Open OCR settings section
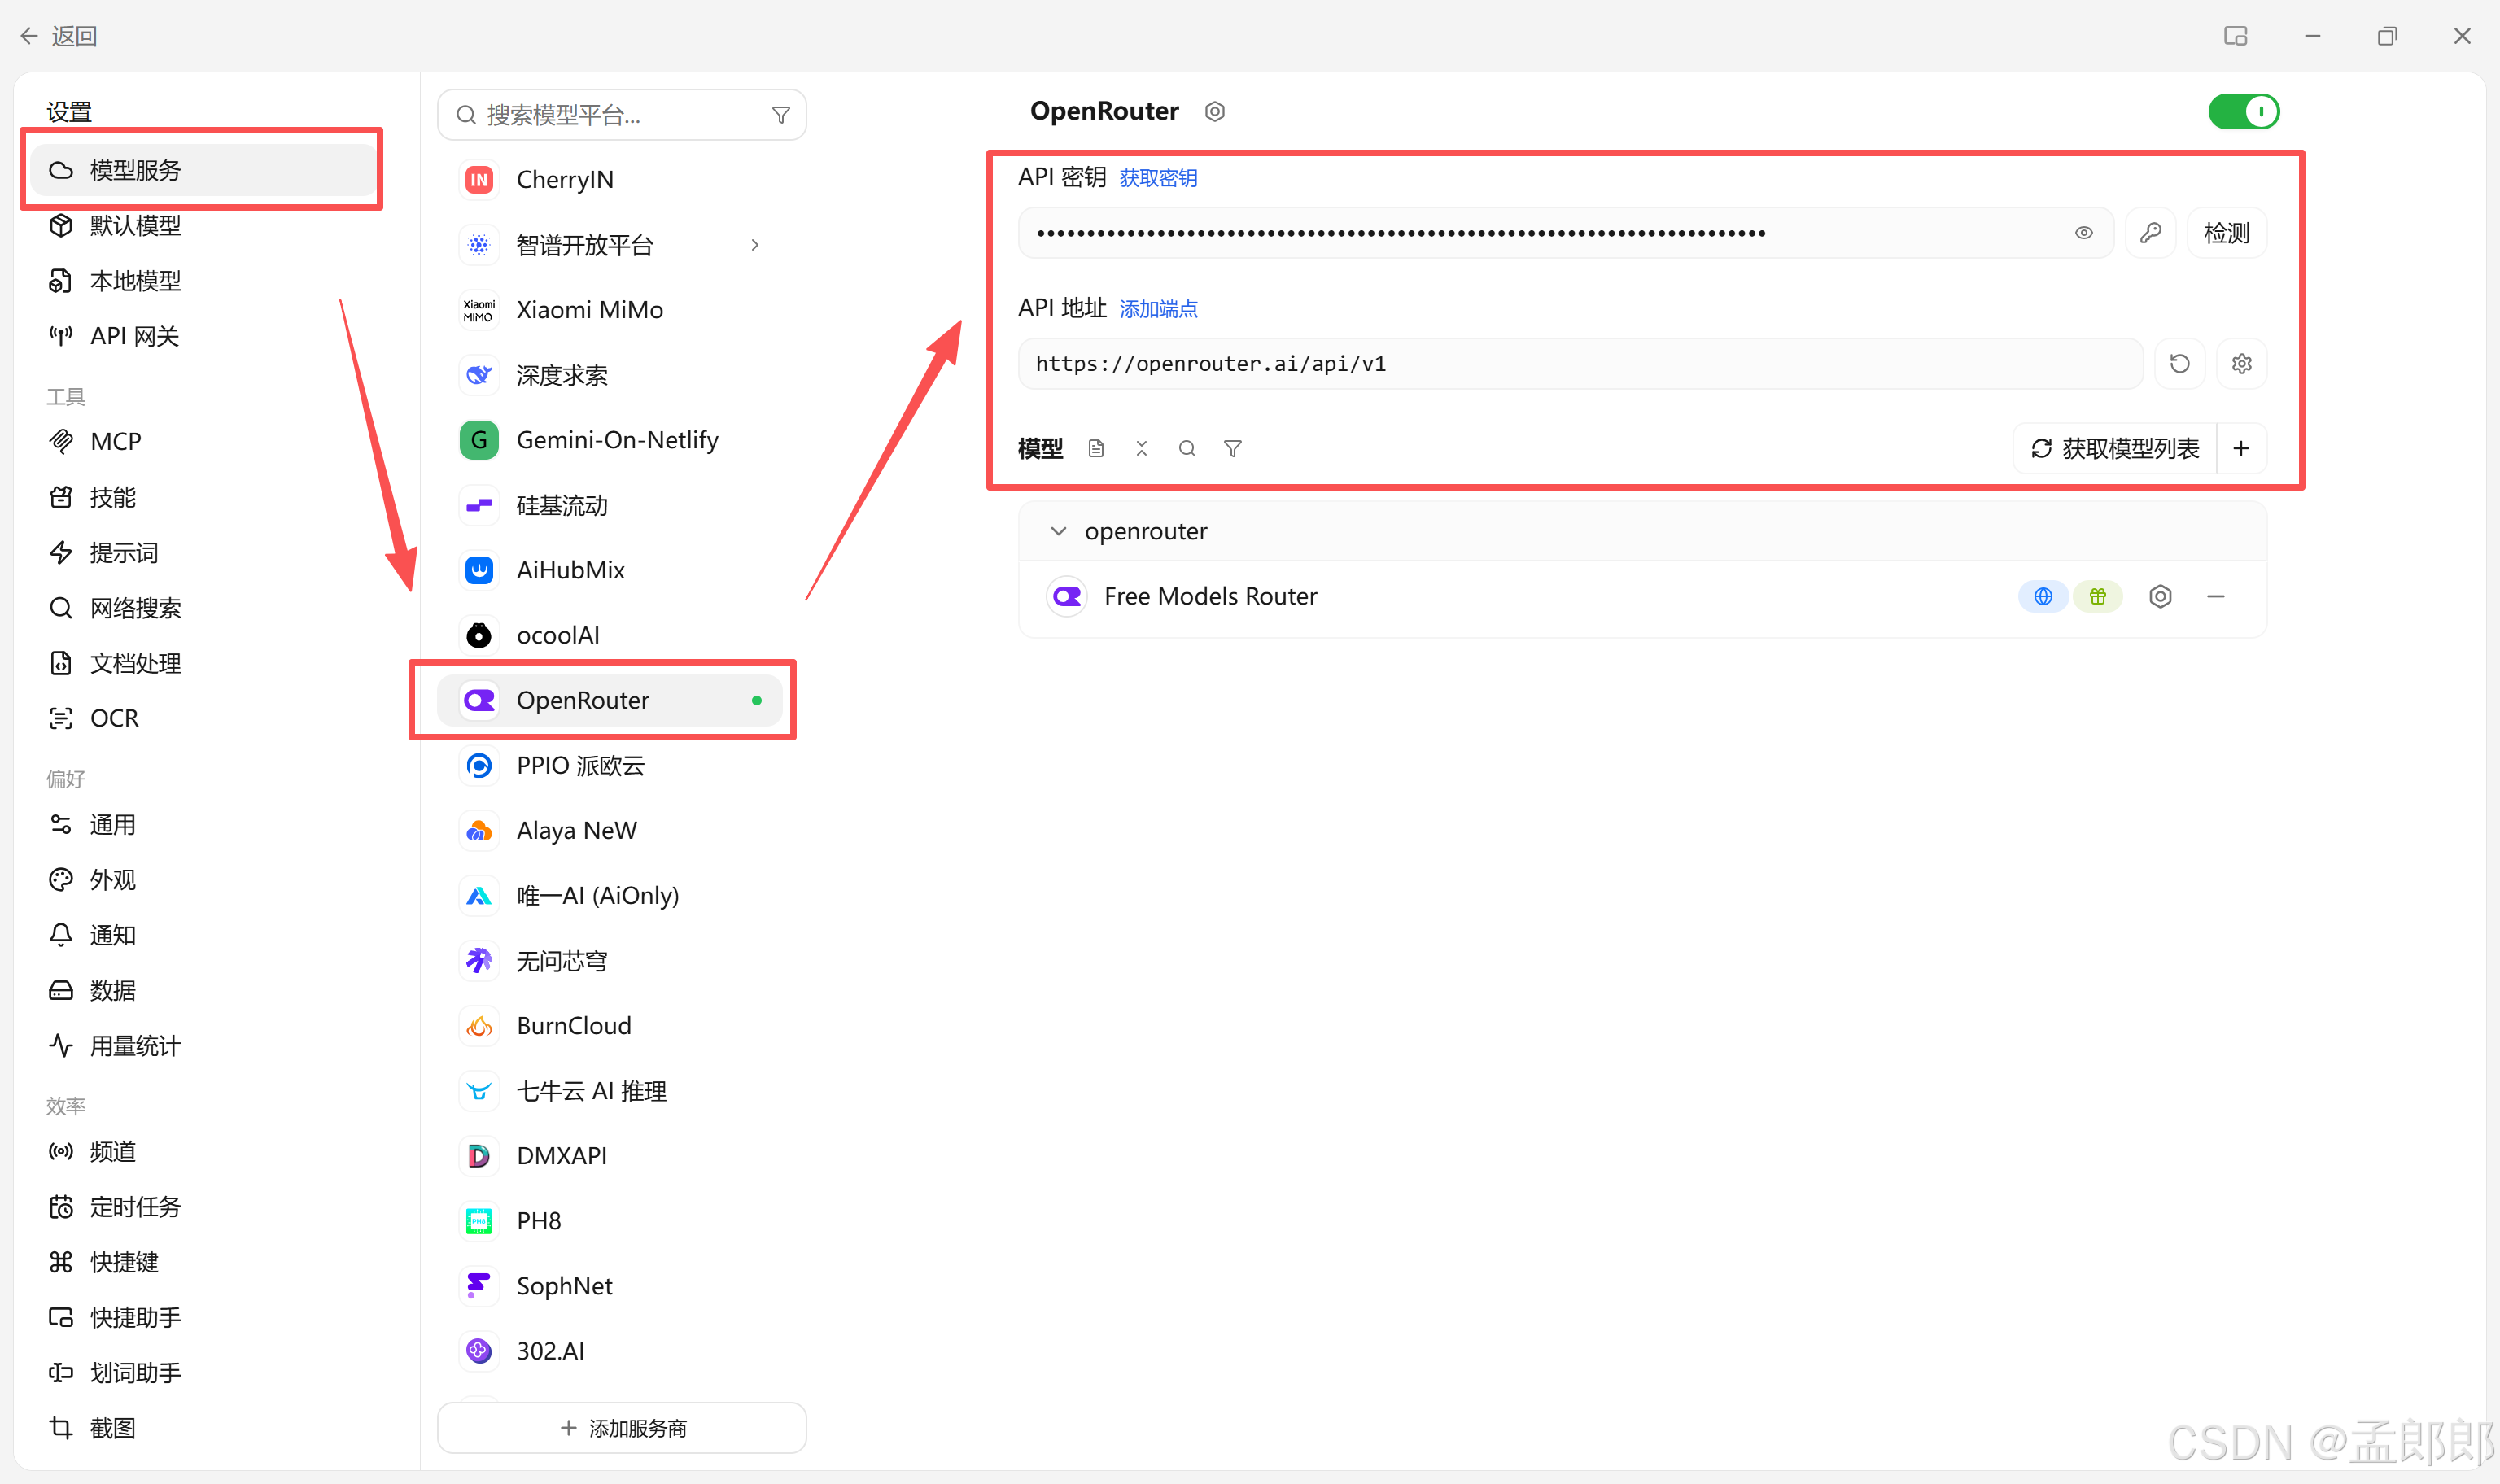 point(203,718)
